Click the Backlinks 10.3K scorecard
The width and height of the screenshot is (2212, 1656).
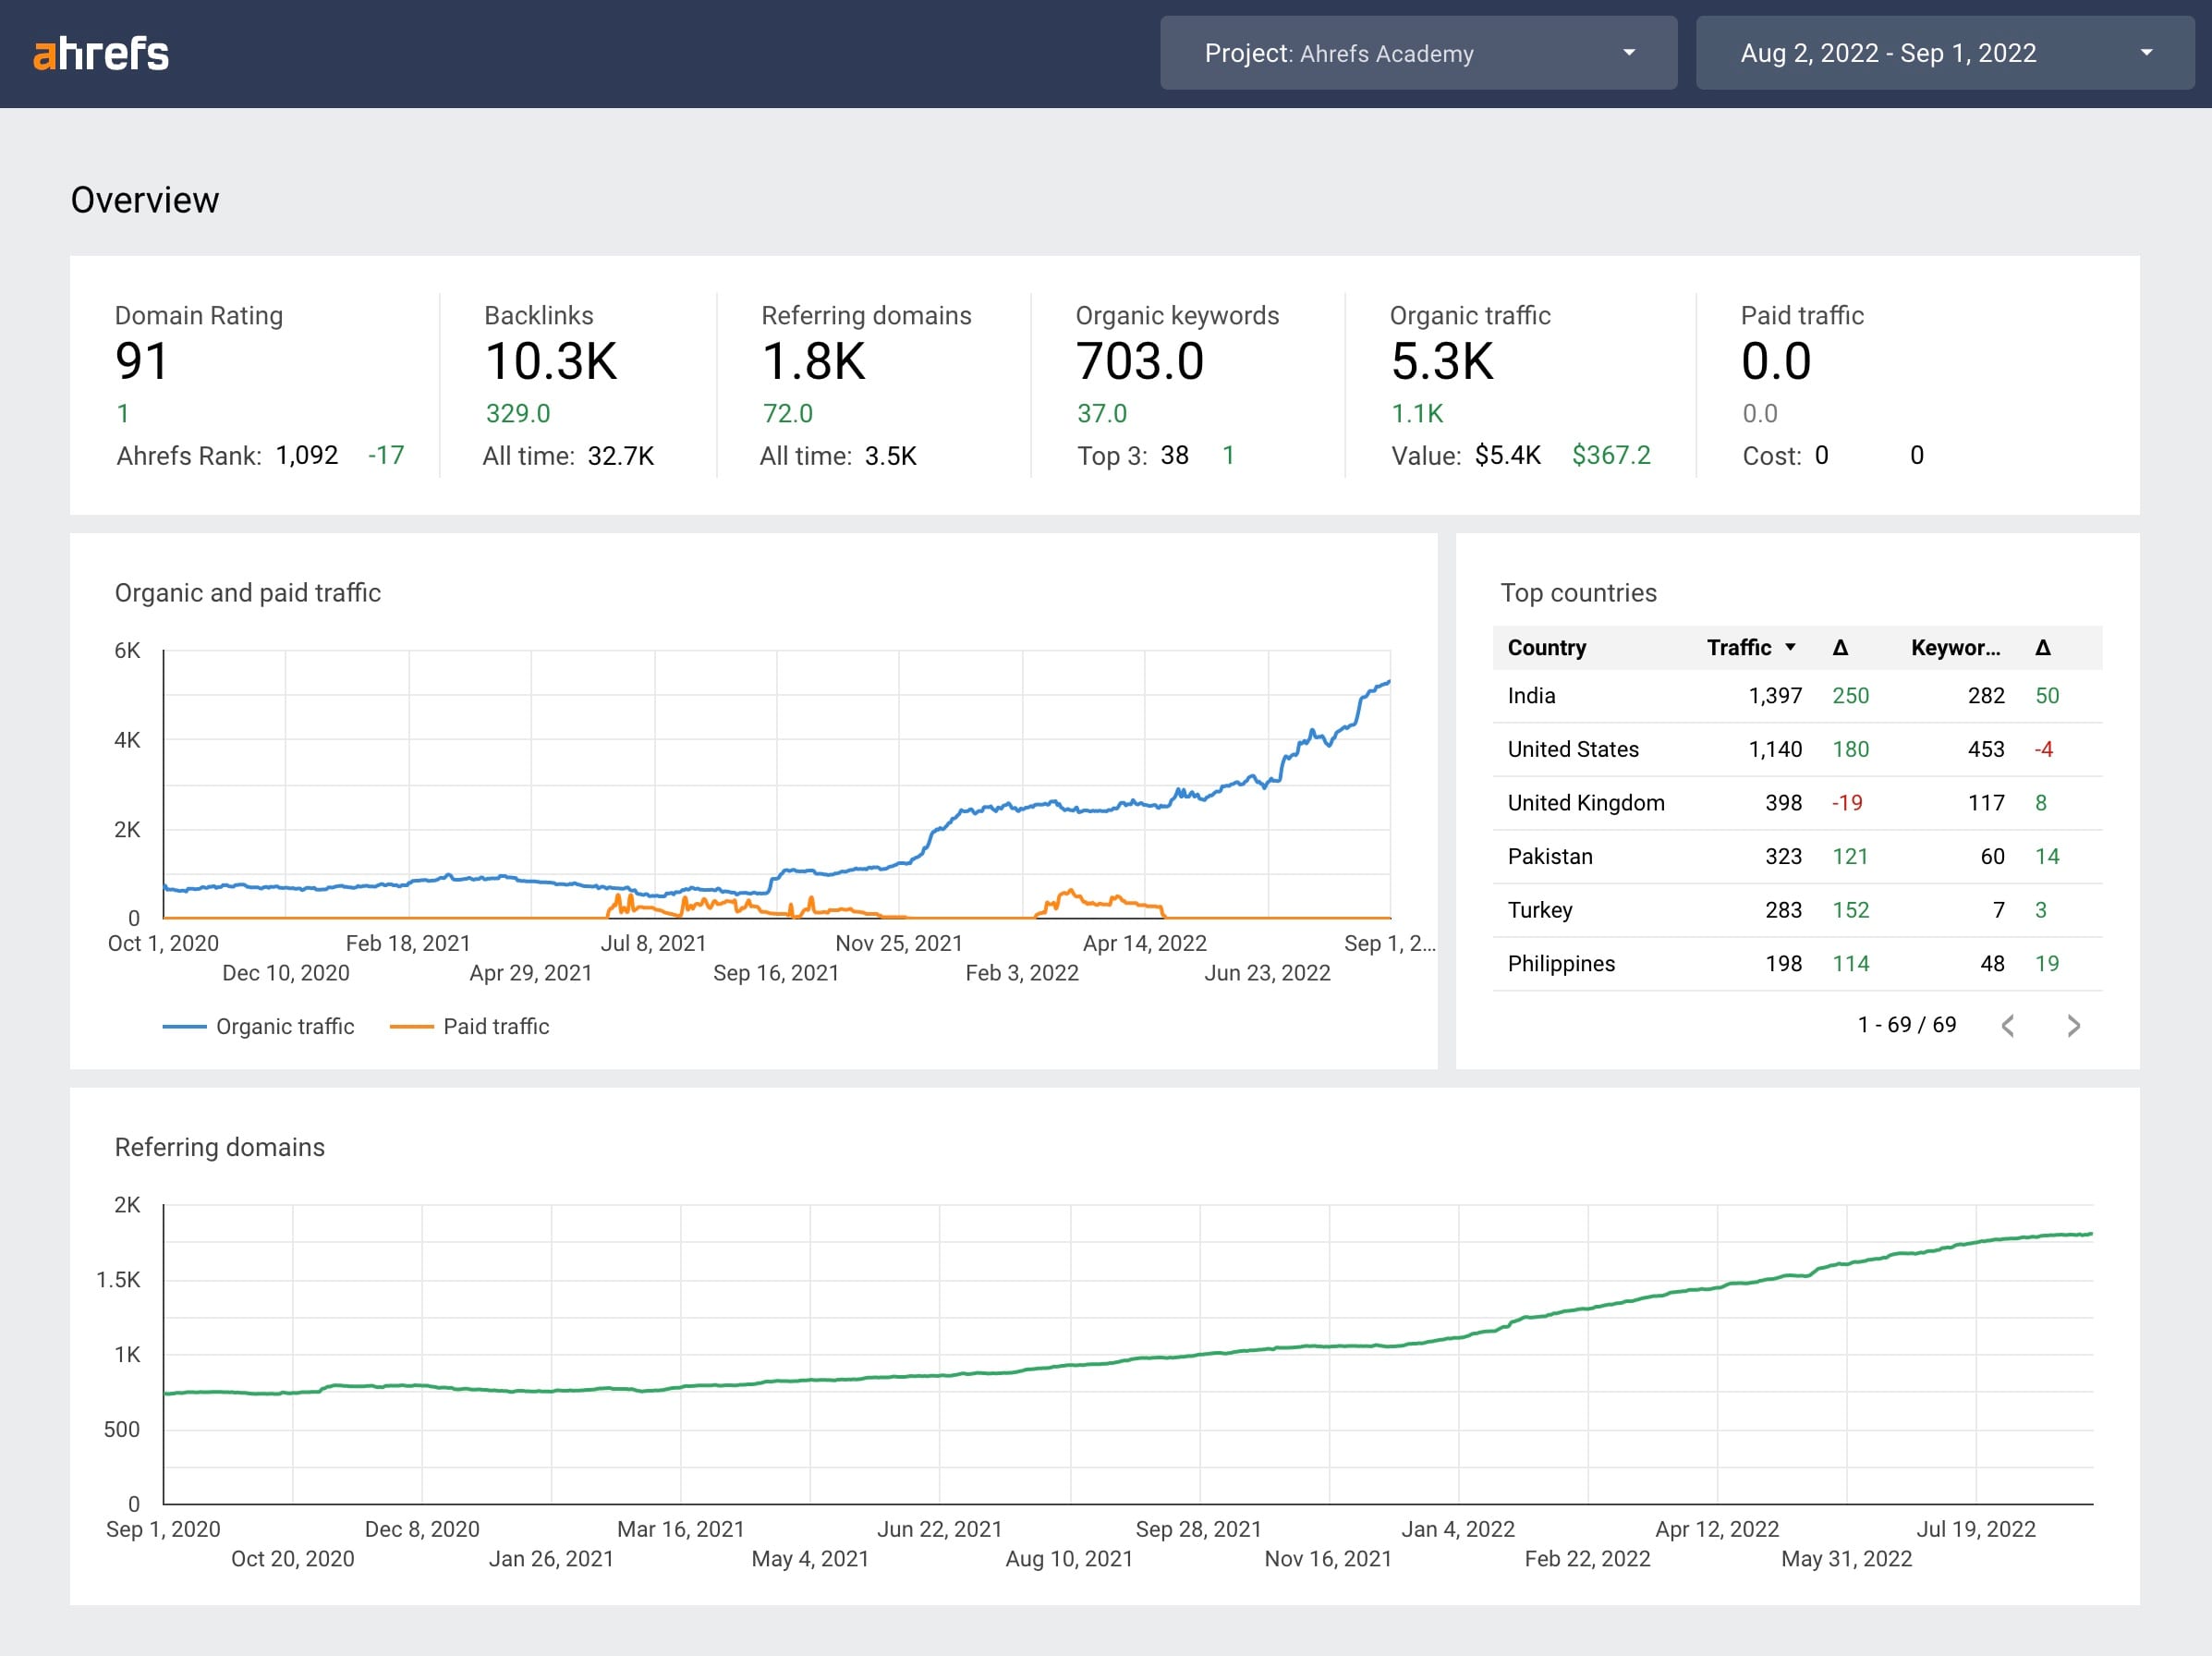550,361
